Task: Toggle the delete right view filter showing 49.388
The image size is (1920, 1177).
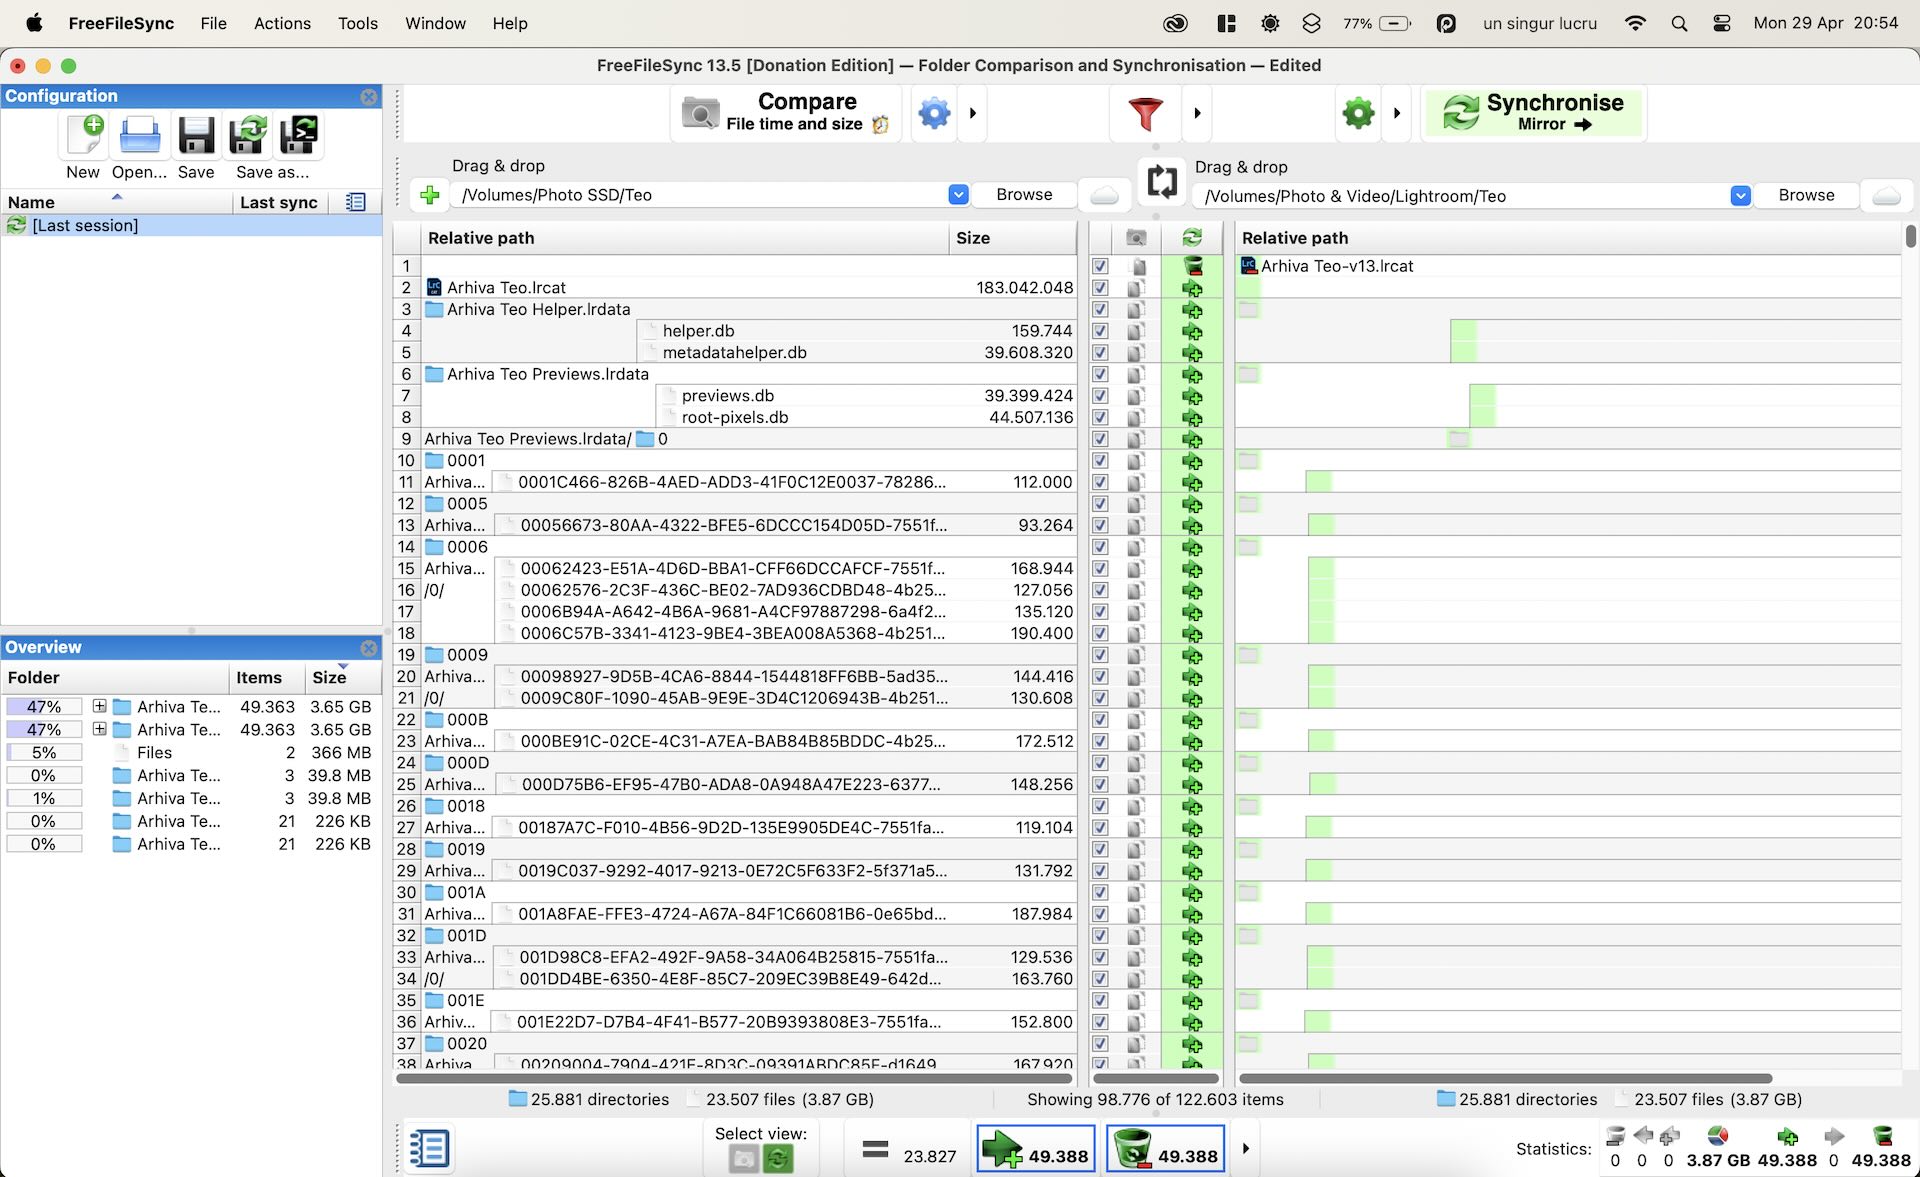Action: click(x=1165, y=1149)
